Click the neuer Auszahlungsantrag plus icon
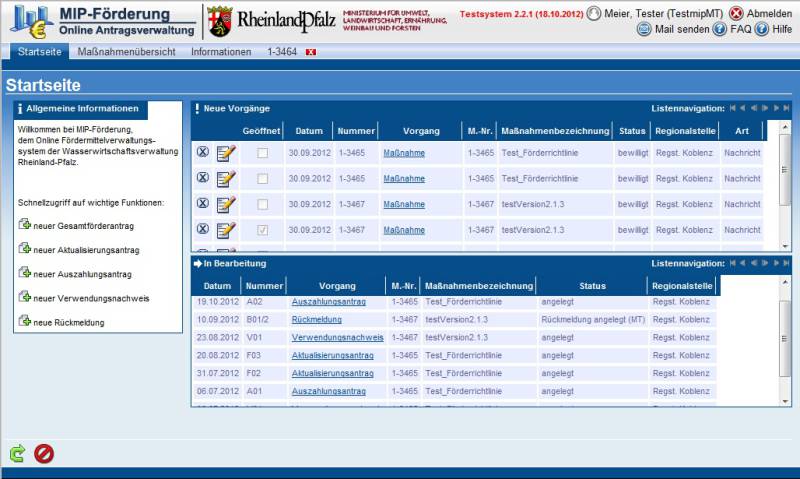The image size is (800, 479). click(x=24, y=272)
